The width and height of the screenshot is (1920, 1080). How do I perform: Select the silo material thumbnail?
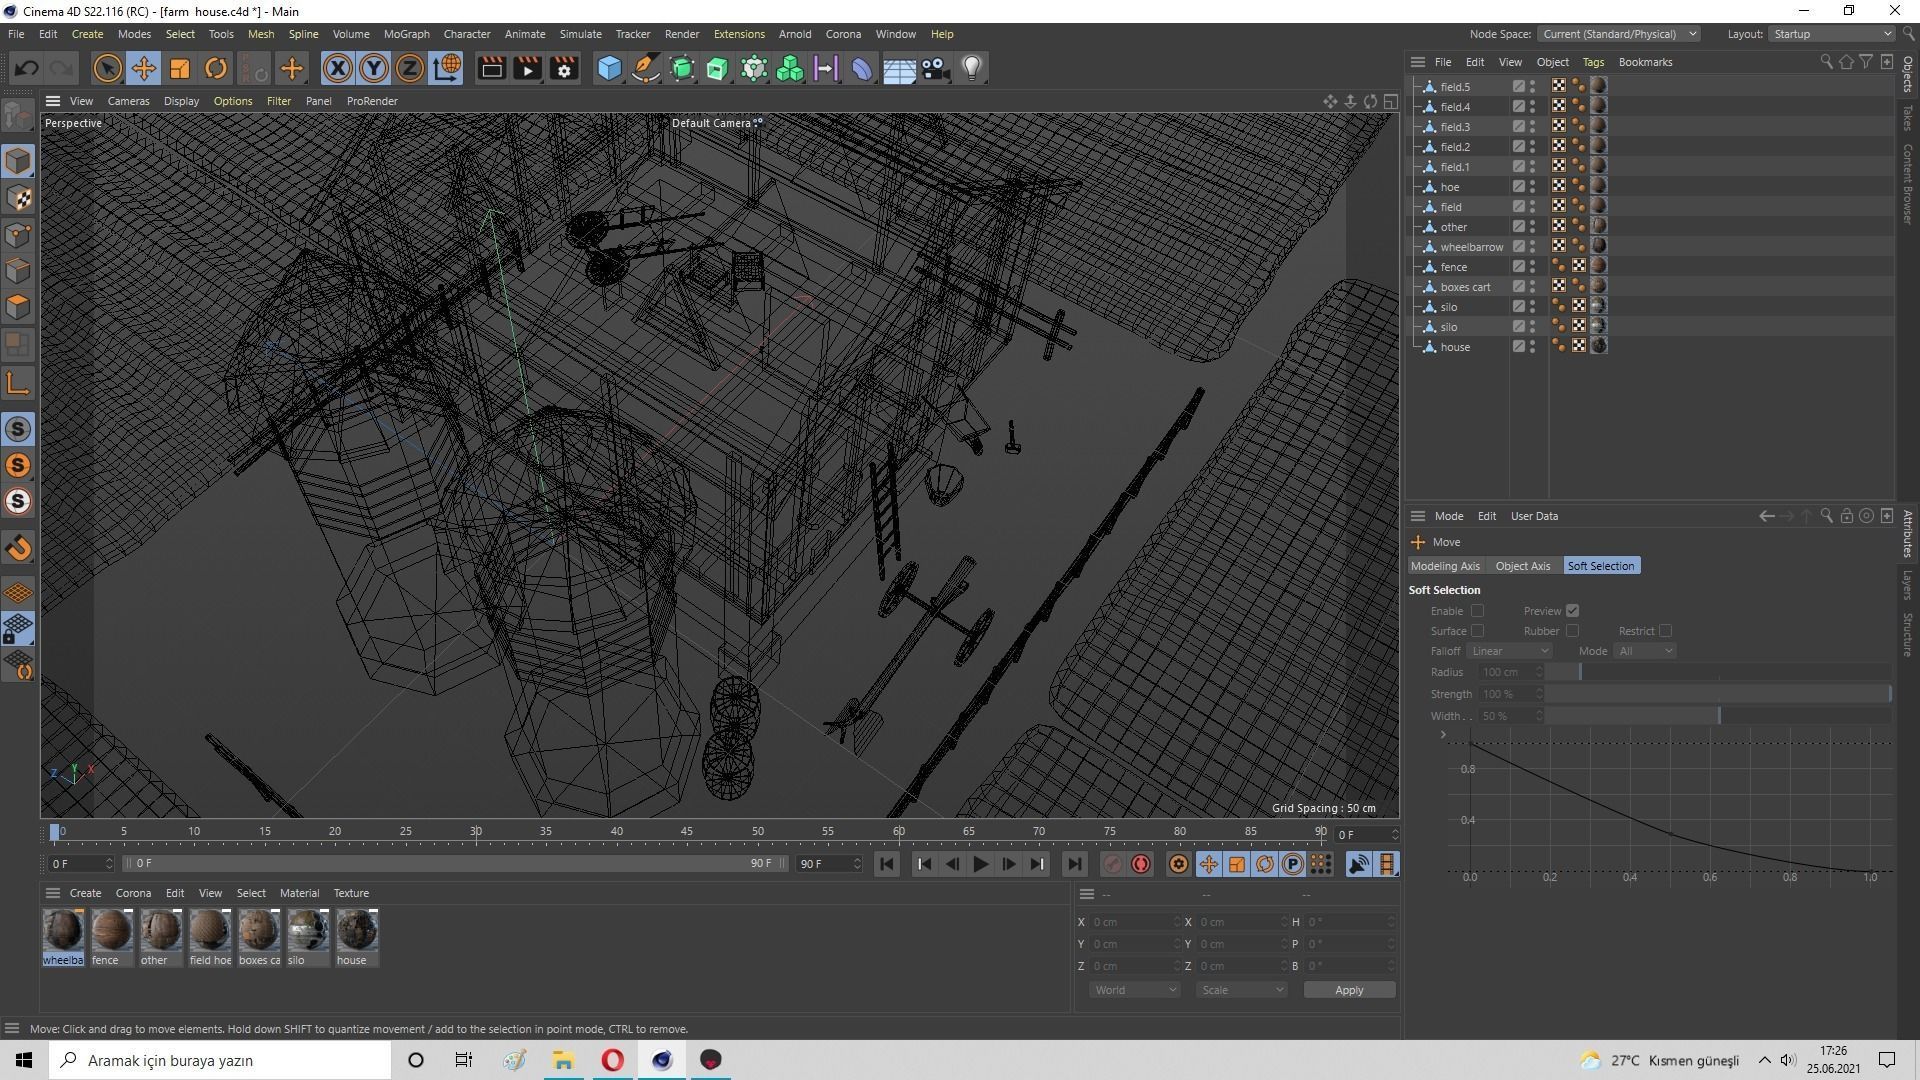307,931
